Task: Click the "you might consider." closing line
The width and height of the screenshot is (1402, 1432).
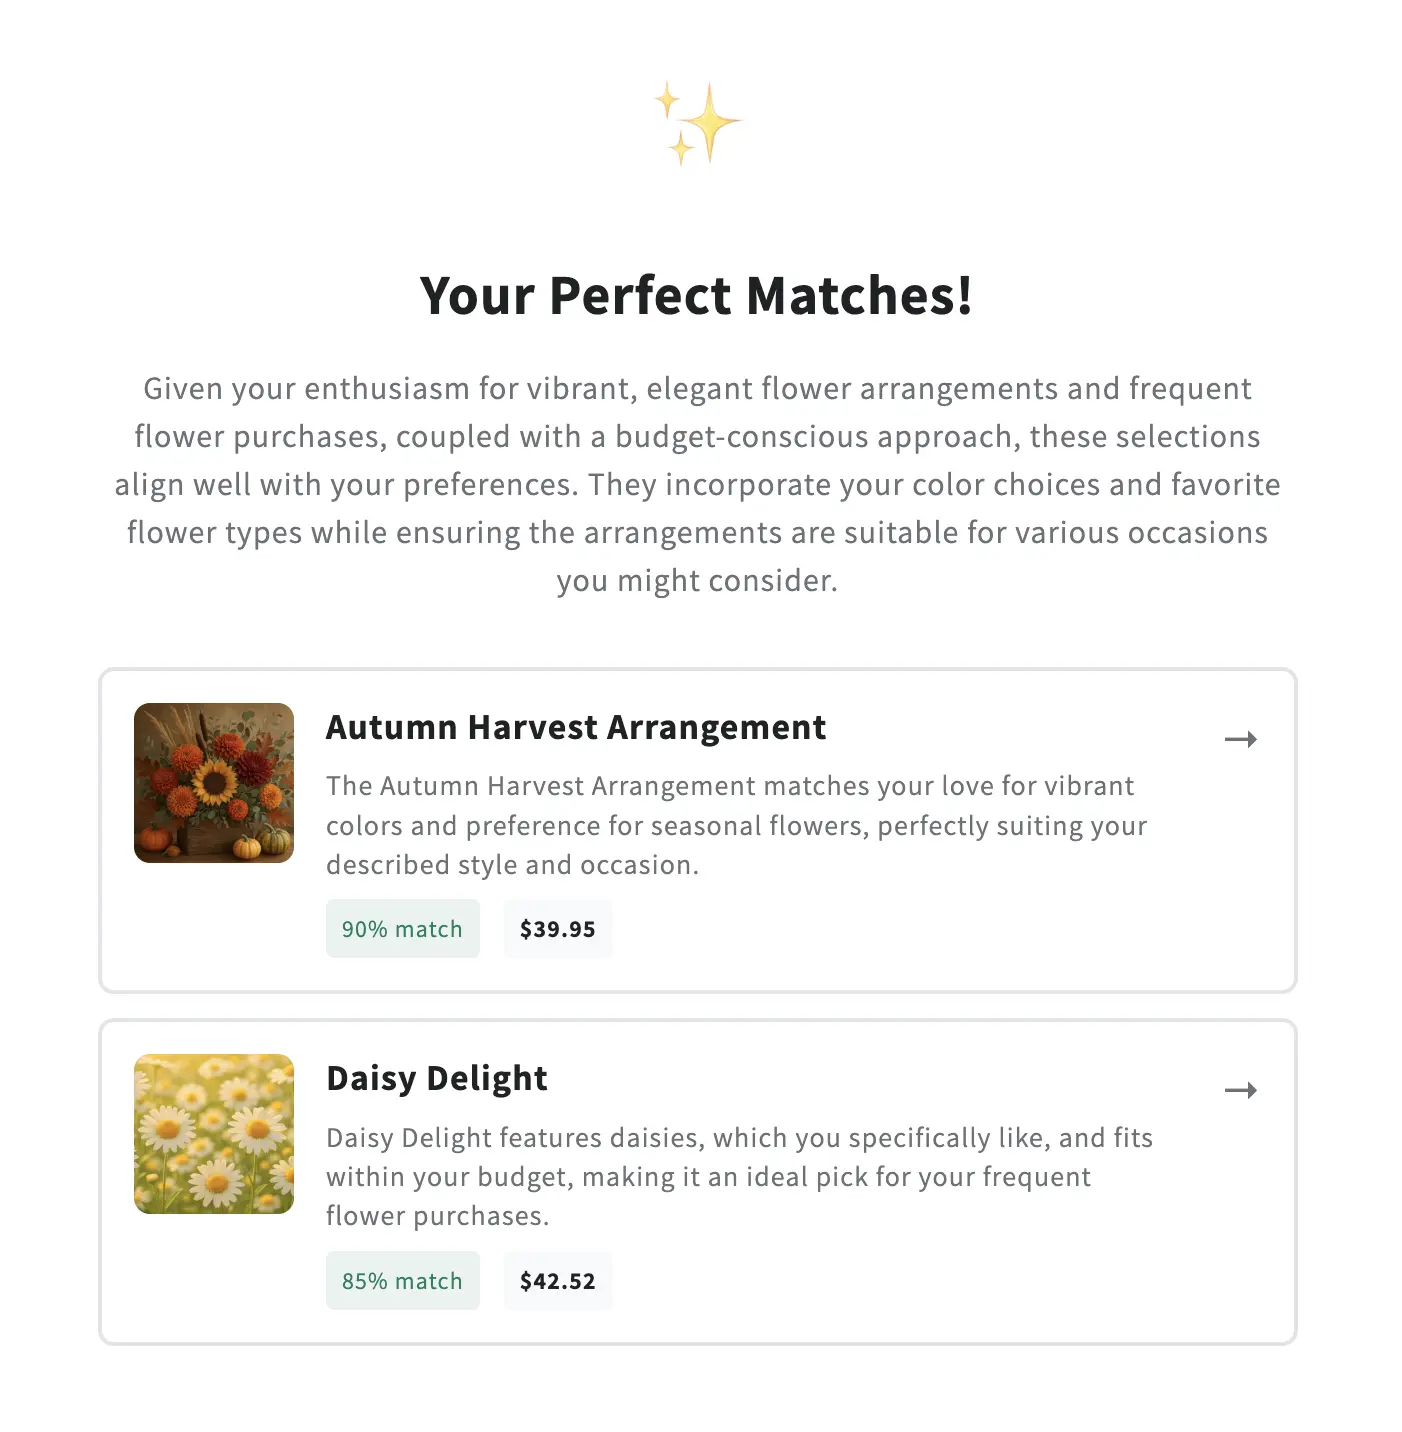Action: tap(697, 581)
